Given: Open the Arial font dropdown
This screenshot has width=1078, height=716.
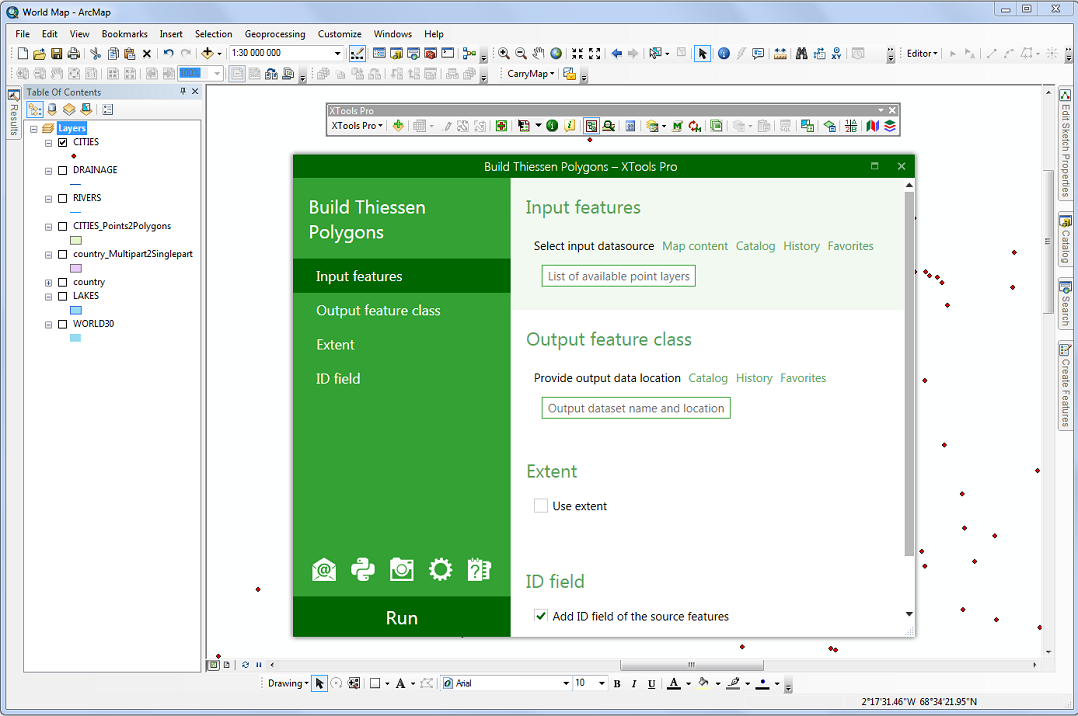Looking at the screenshot, I should (566, 683).
